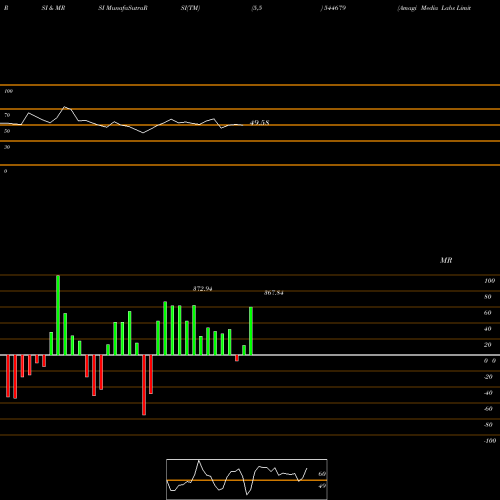Click the MR axis label 60
500x500 pixels.
pyautogui.click(x=488, y=313)
